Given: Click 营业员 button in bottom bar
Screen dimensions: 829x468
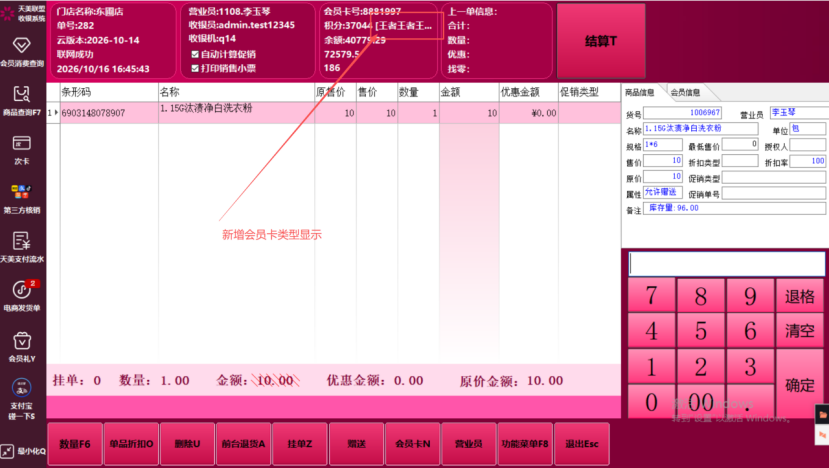Looking at the screenshot, I should tap(468, 444).
